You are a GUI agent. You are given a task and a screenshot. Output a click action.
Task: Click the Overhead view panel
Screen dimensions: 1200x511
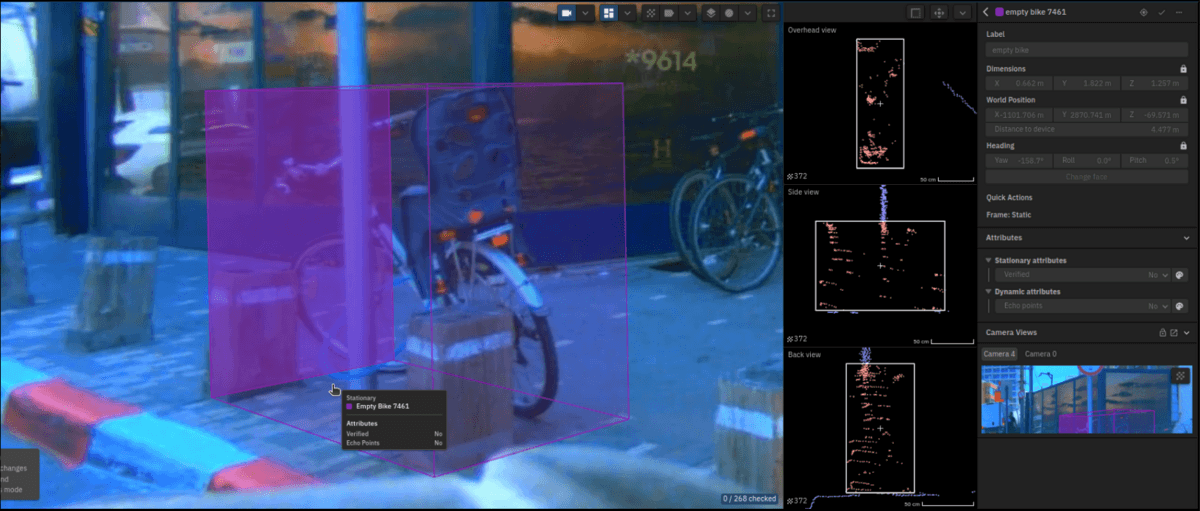[x=880, y=103]
